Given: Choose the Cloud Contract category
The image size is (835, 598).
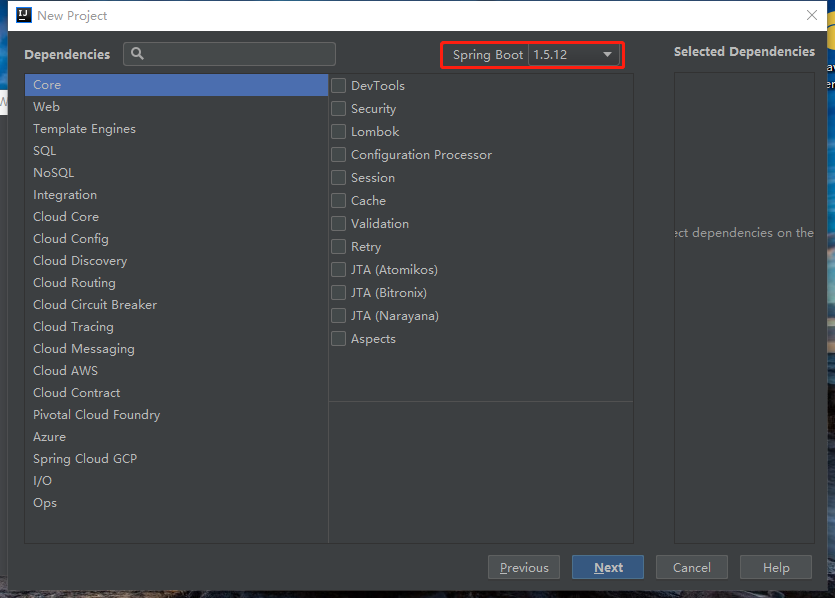Looking at the screenshot, I should click(x=176, y=393).
